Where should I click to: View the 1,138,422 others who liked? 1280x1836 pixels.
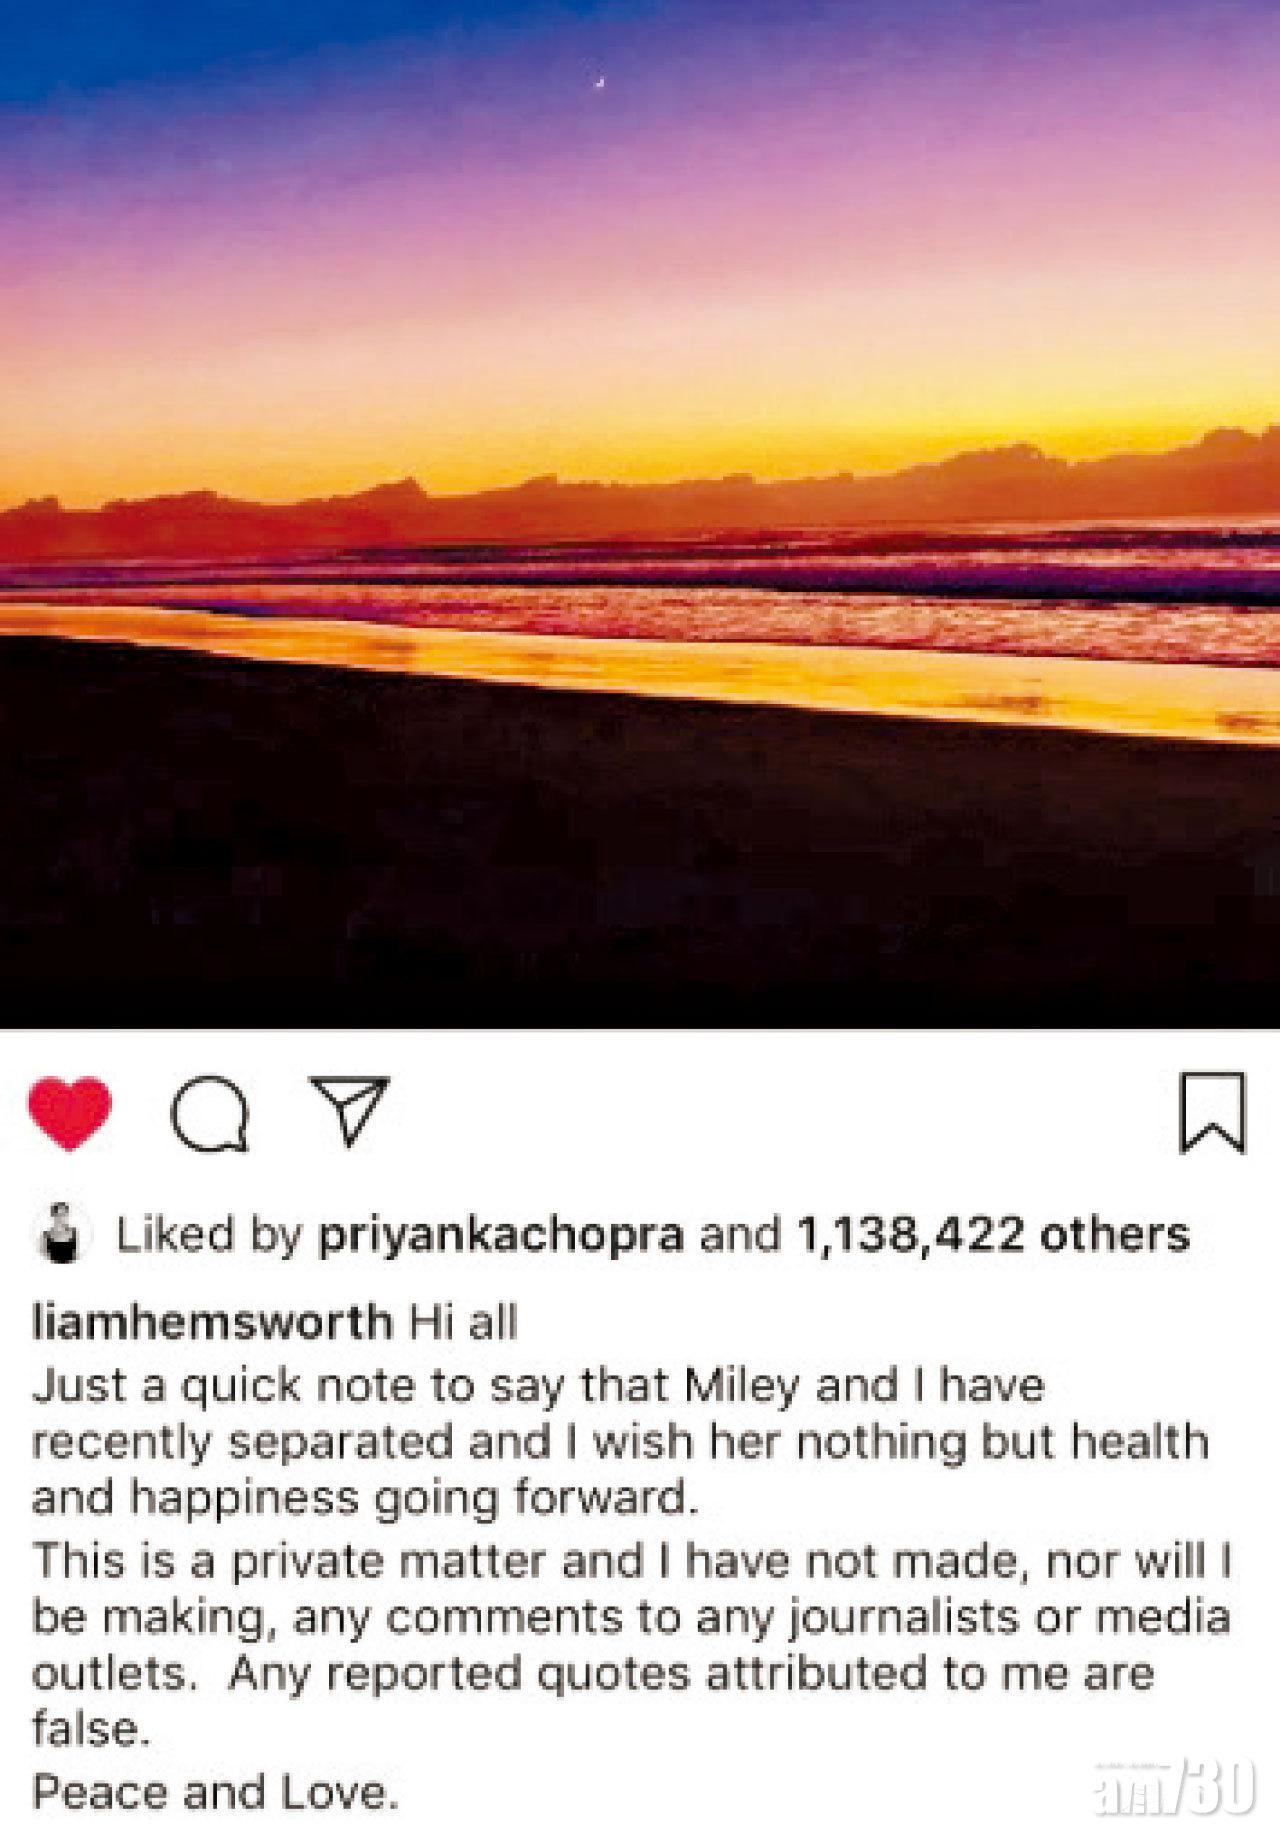click(x=993, y=1235)
